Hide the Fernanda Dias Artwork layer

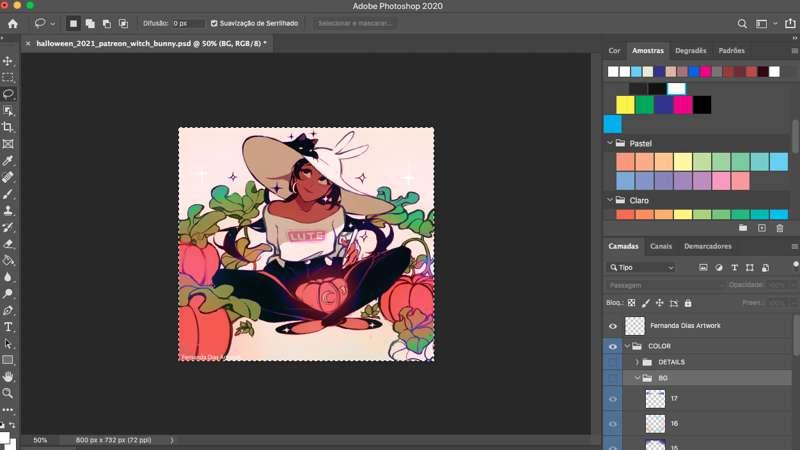click(x=613, y=326)
